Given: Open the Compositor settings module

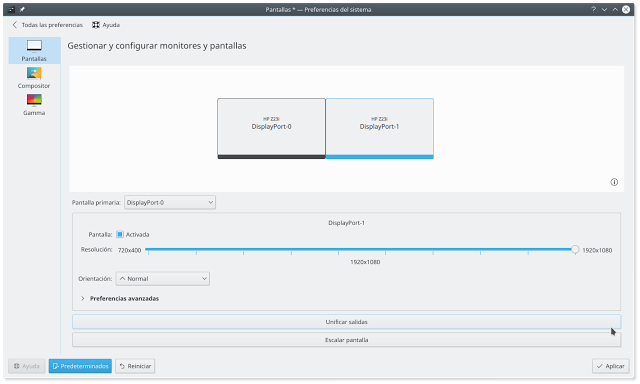Looking at the screenshot, I should 34,78.
